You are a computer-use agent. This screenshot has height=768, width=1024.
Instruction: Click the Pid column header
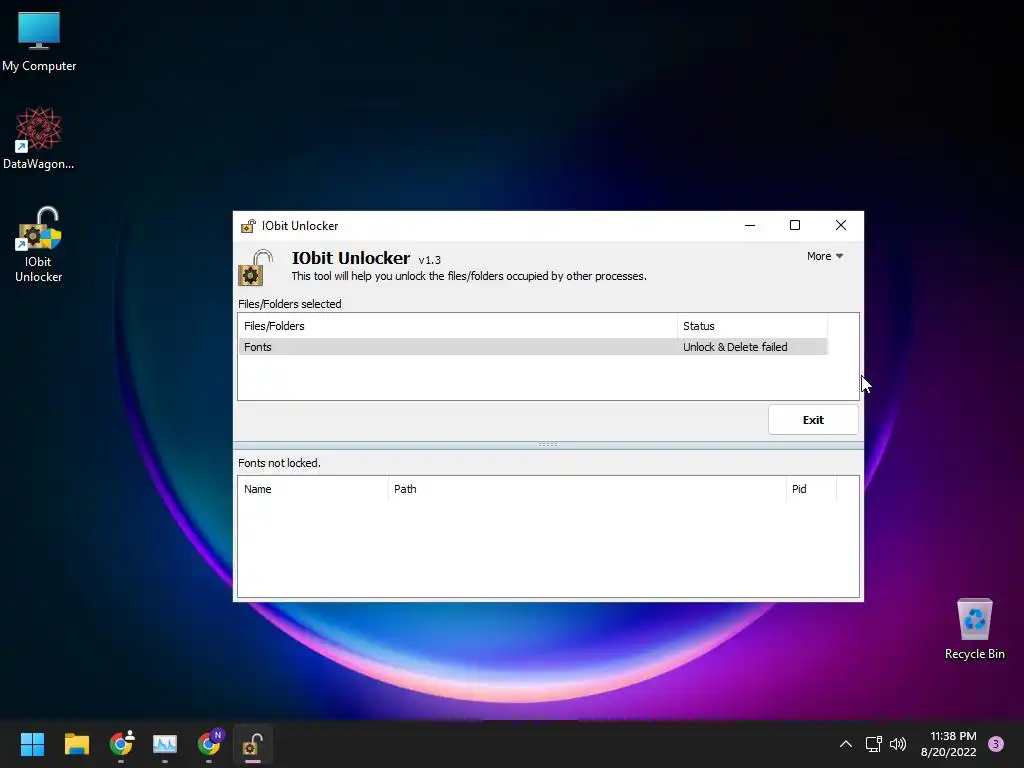point(811,489)
